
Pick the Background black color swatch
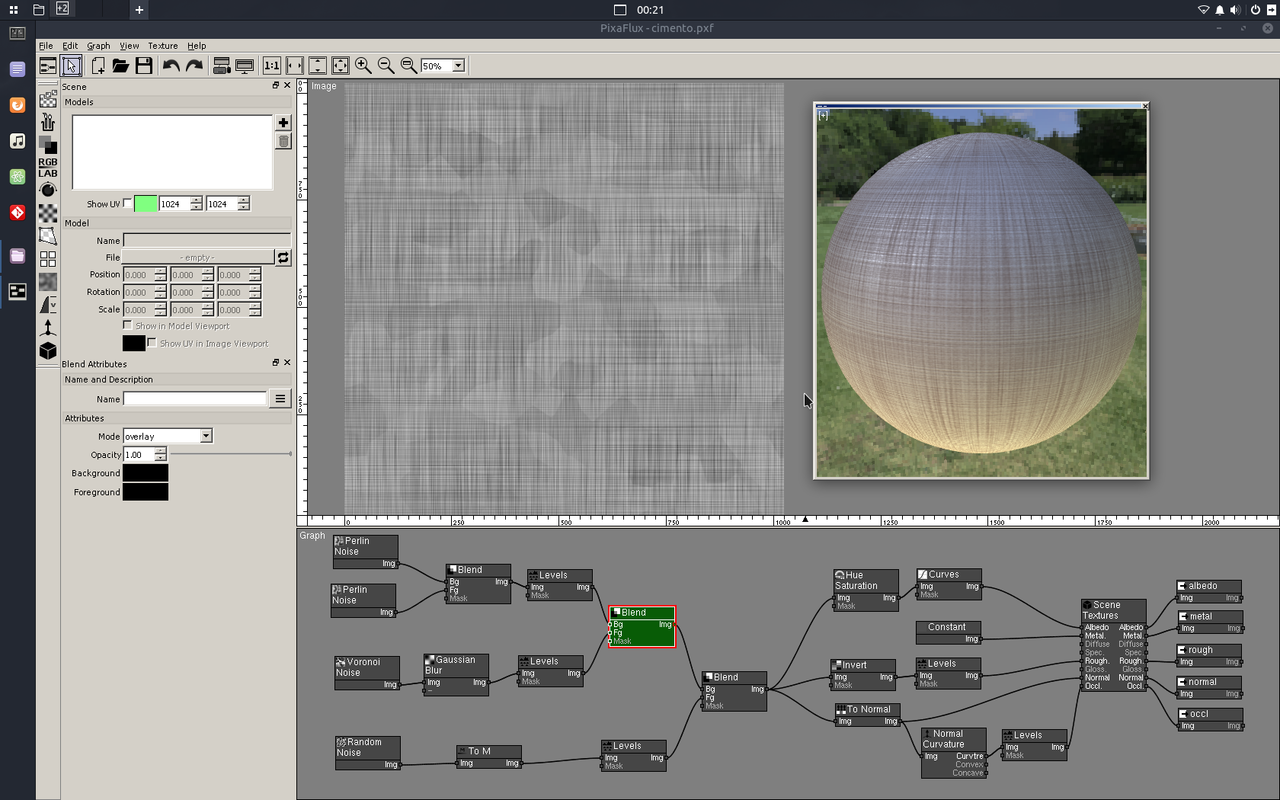(x=145, y=473)
